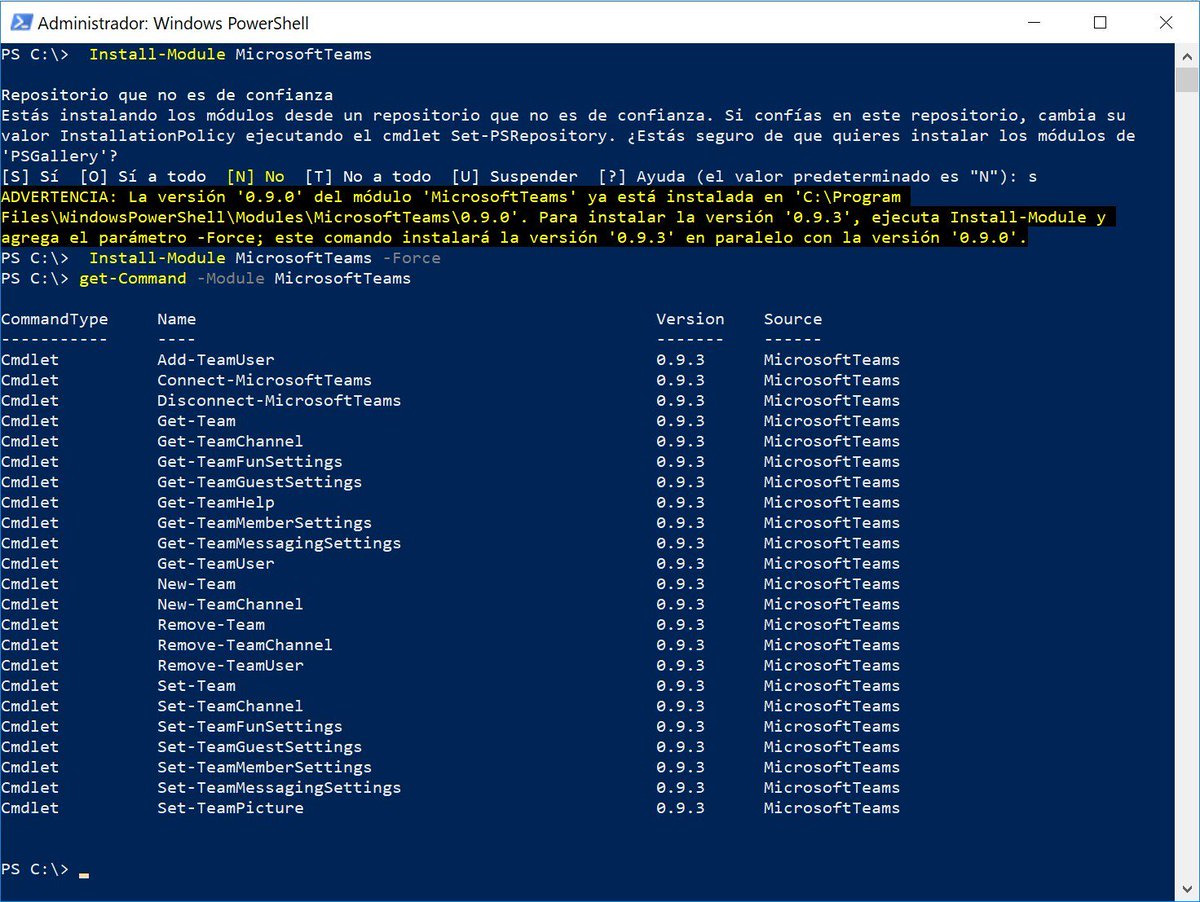Viewport: 1200px width, 902px height.
Task: Select the Get-Team cmdlet name
Action: click(x=196, y=421)
